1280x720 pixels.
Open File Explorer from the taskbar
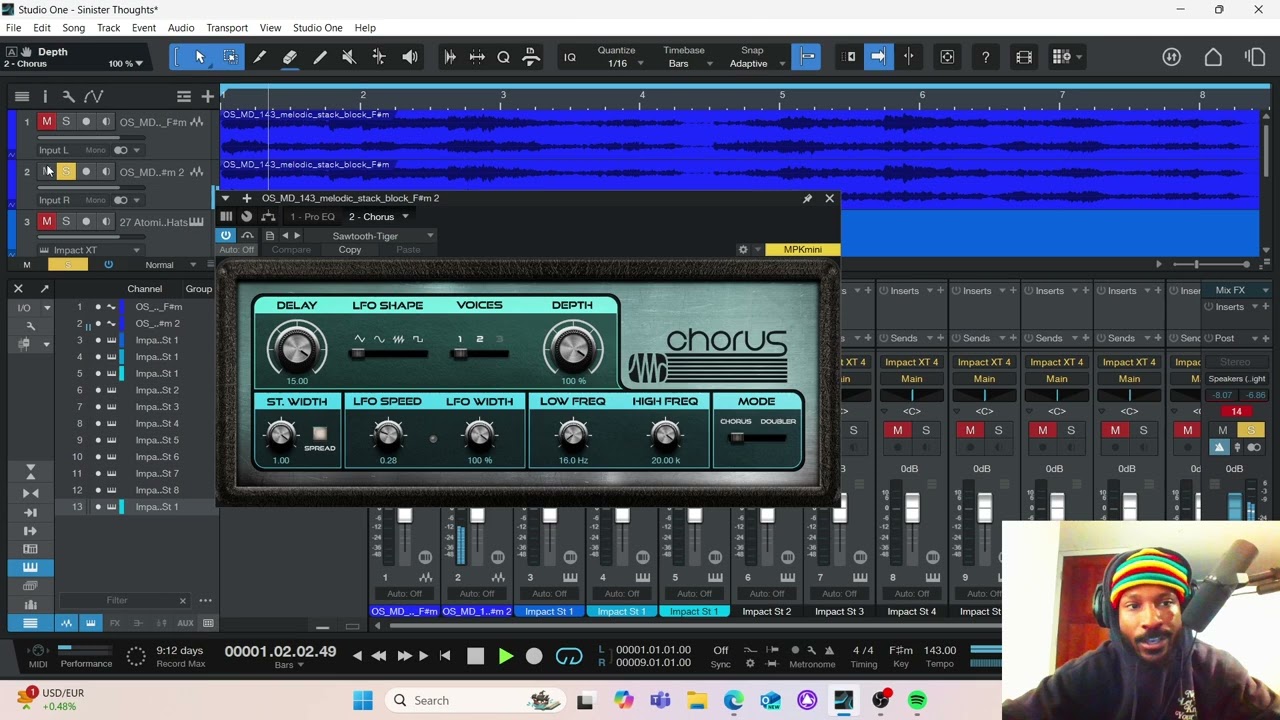(697, 700)
